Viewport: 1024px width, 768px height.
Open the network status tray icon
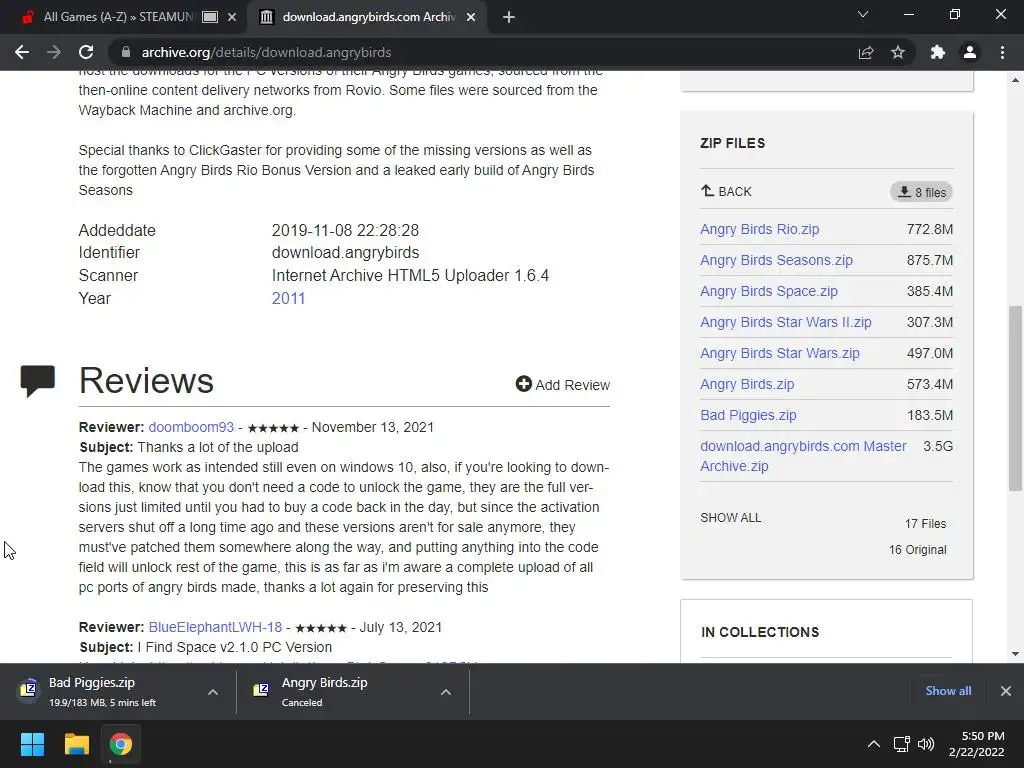click(x=902, y=744)
